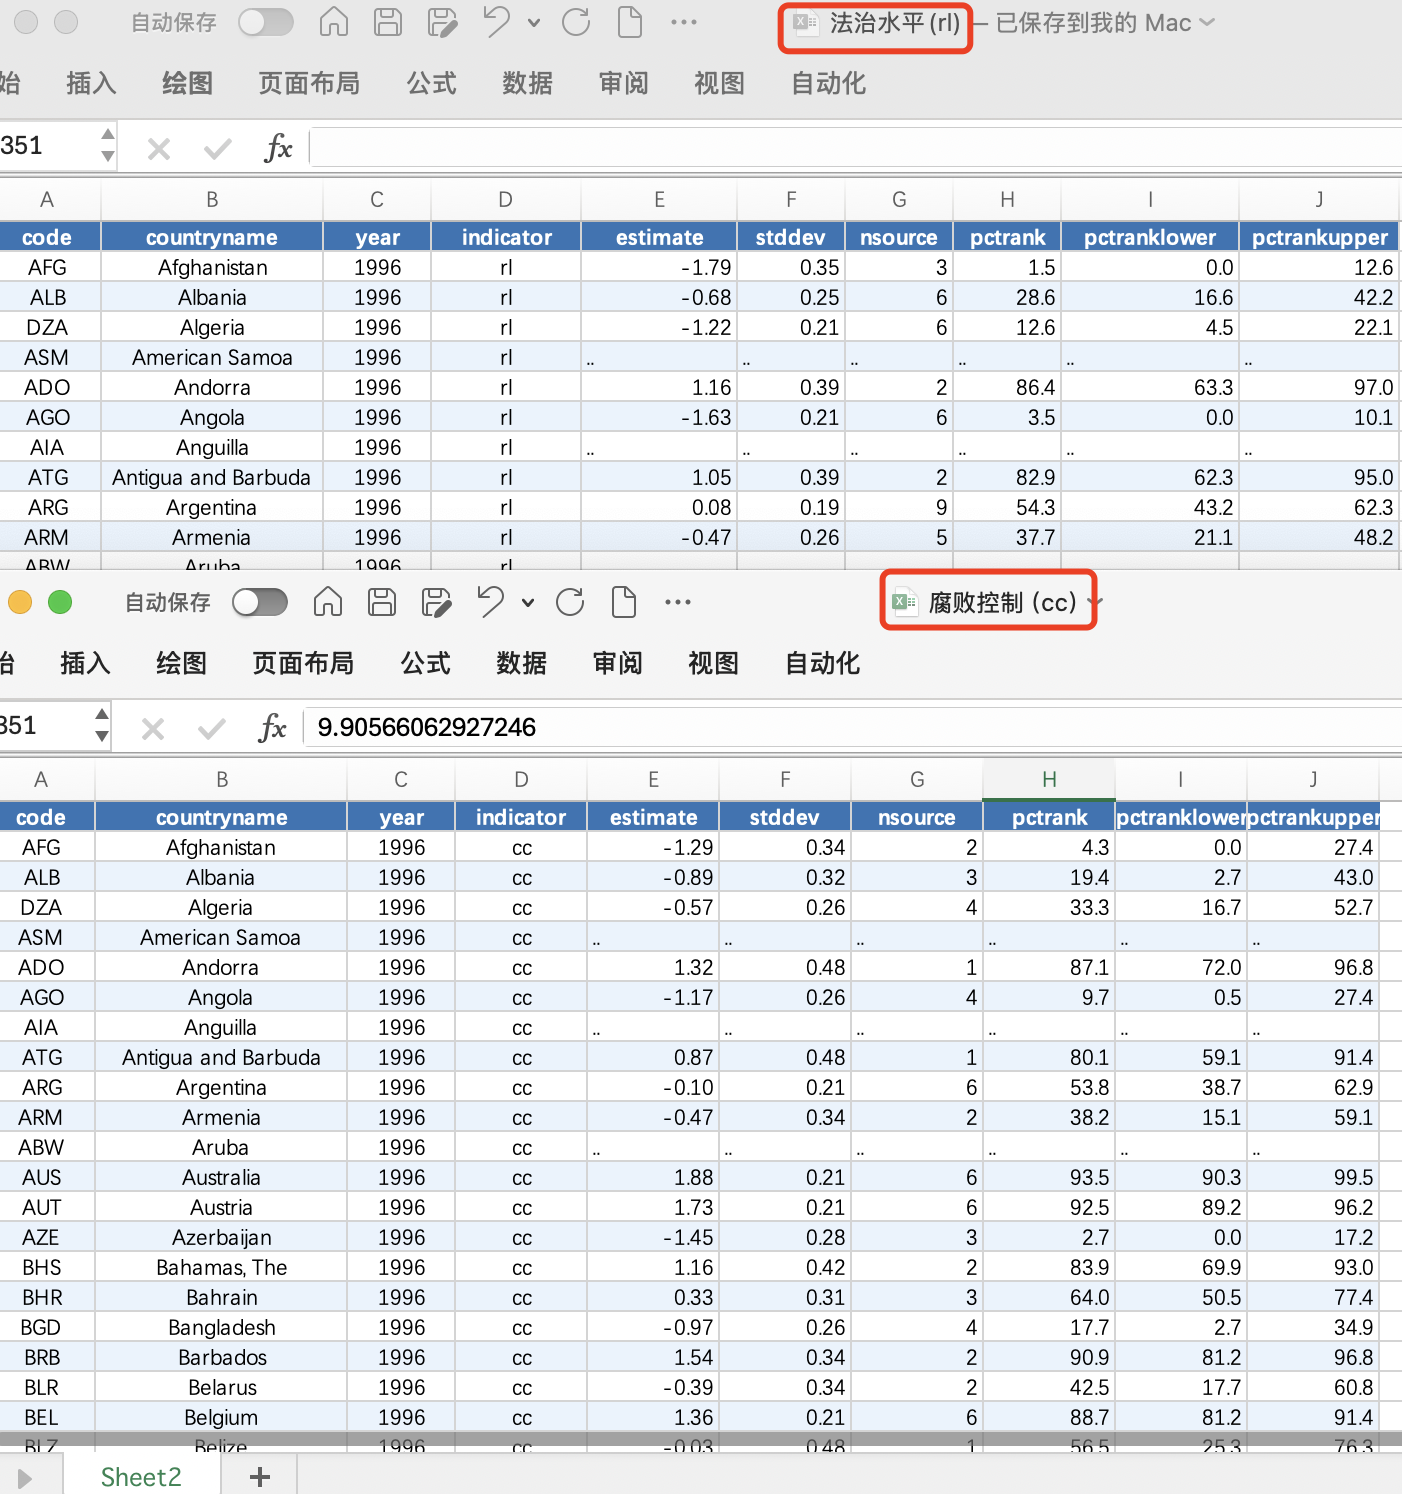Click the Redo icon in the toolbar
The width and height of the screenshot is (1402, 1494).
[577, 22]
